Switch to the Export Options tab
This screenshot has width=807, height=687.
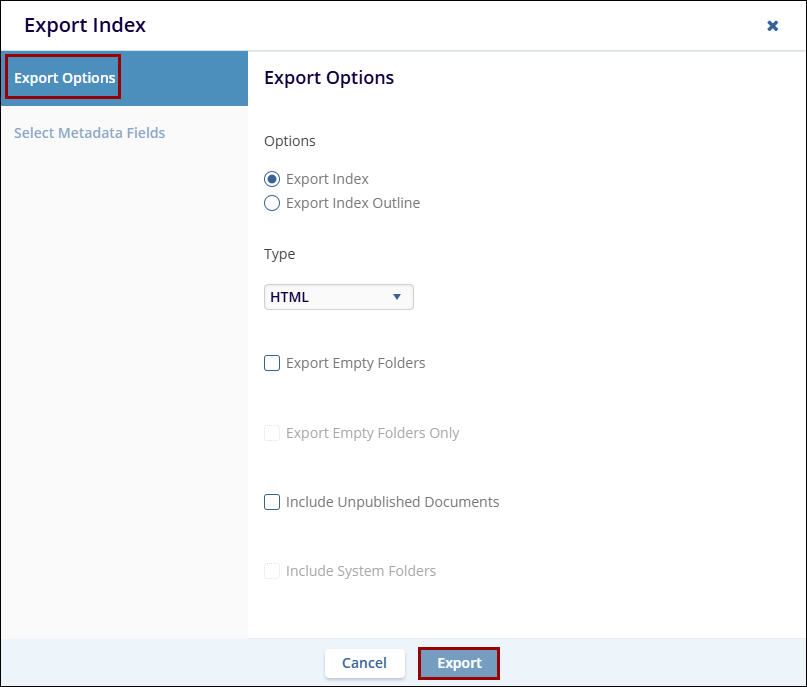tap(65, 78)
